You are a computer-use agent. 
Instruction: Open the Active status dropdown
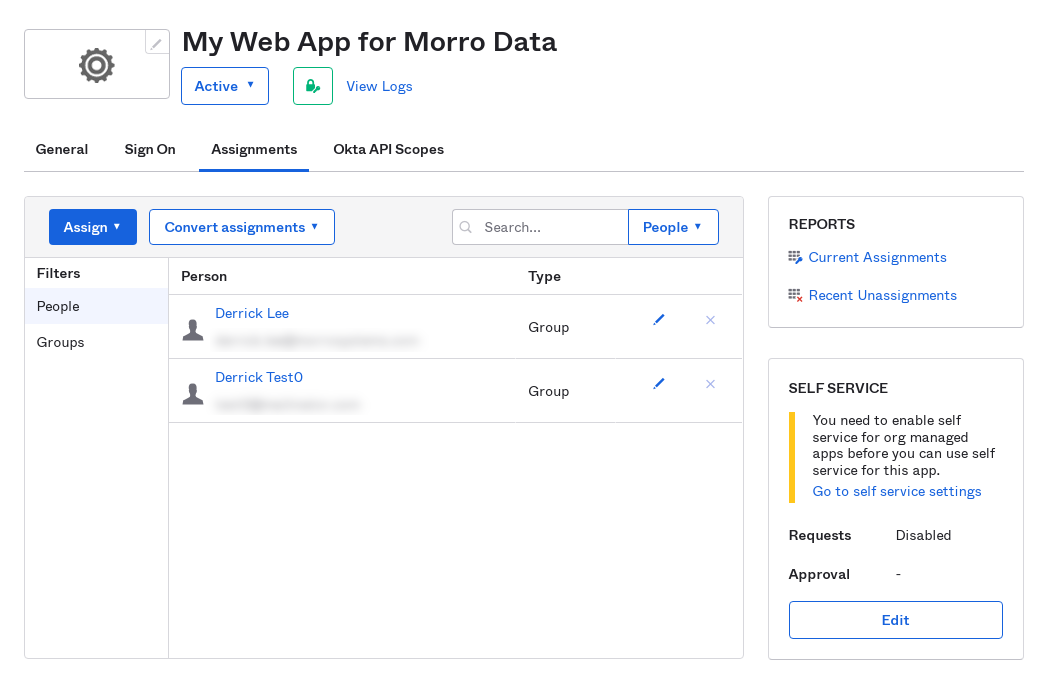click(225, 86)
